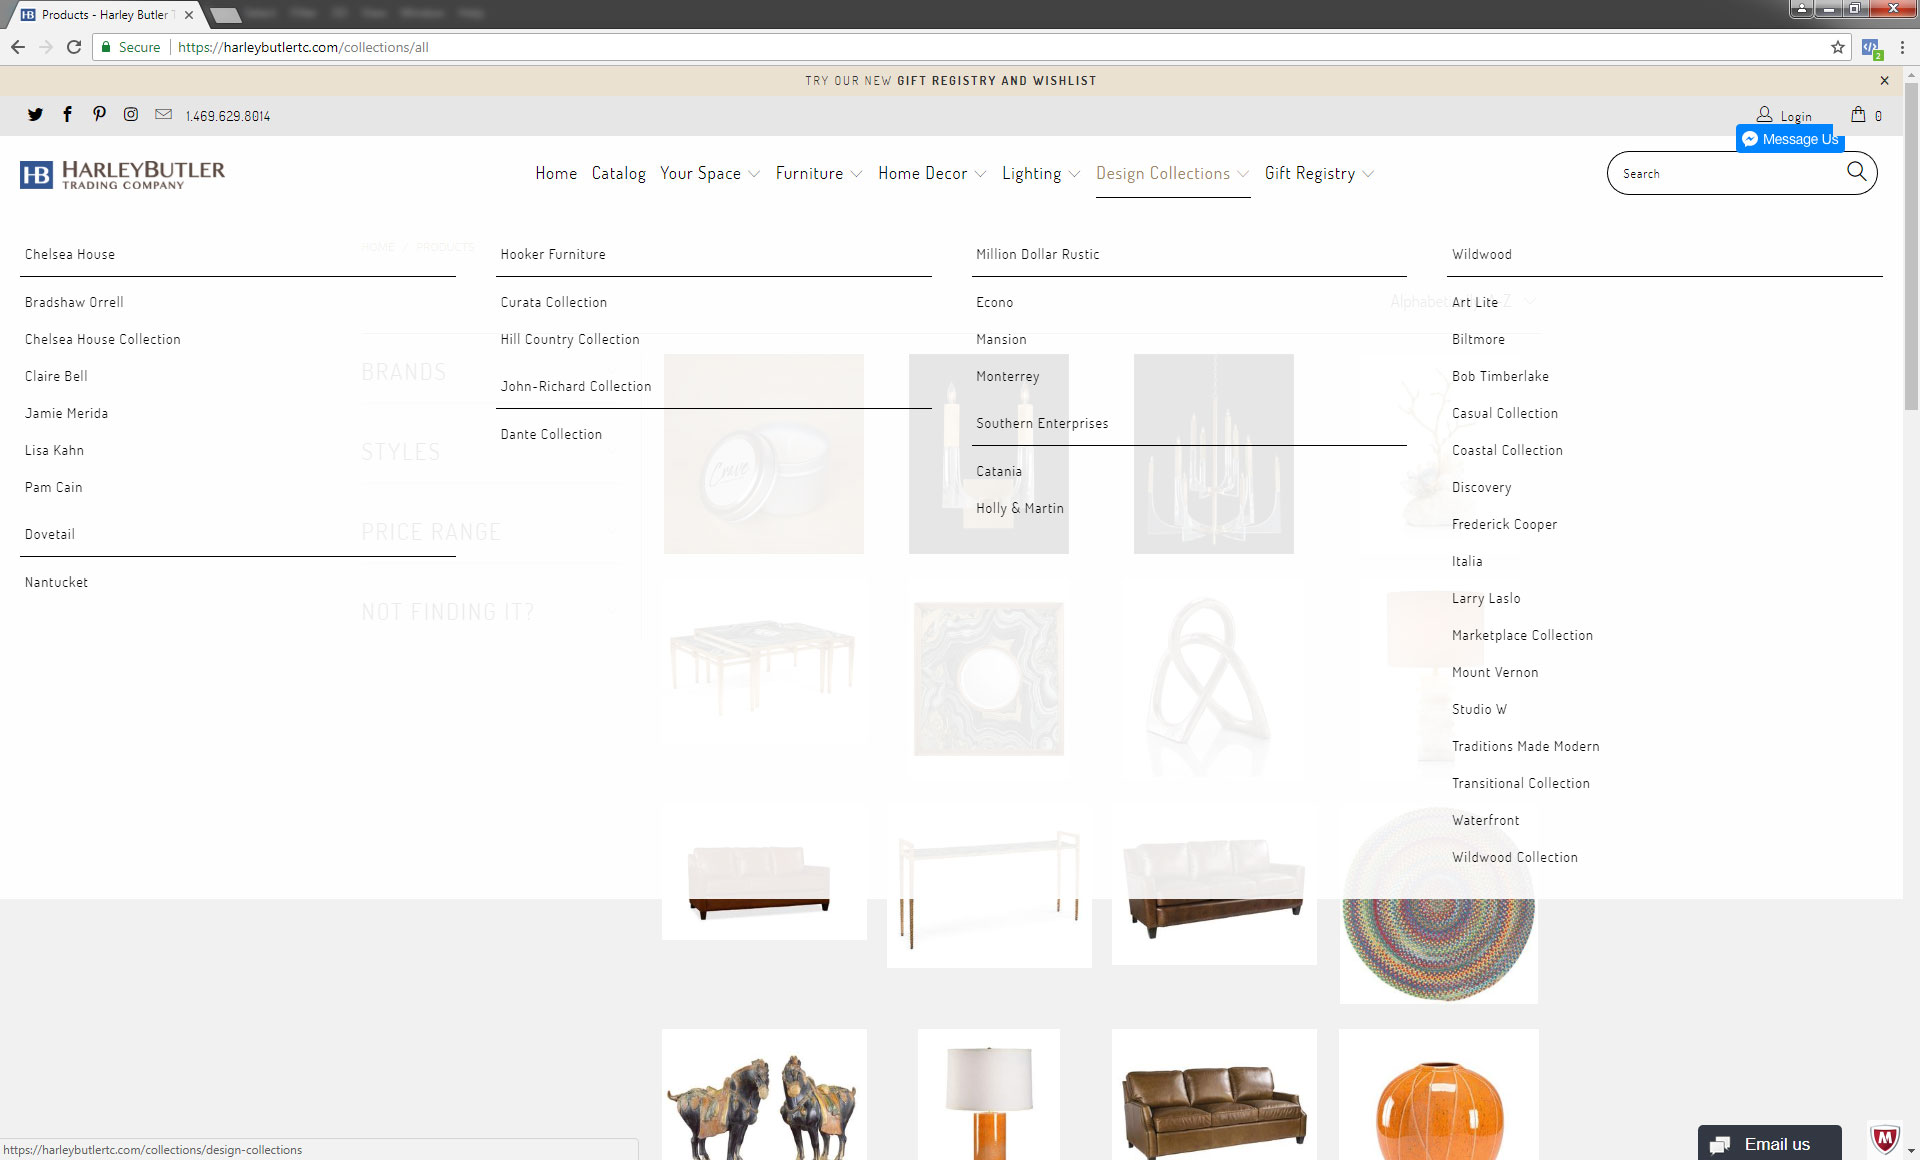
Task: Select Larry Laslo collection
Action: coord(1486,598)
